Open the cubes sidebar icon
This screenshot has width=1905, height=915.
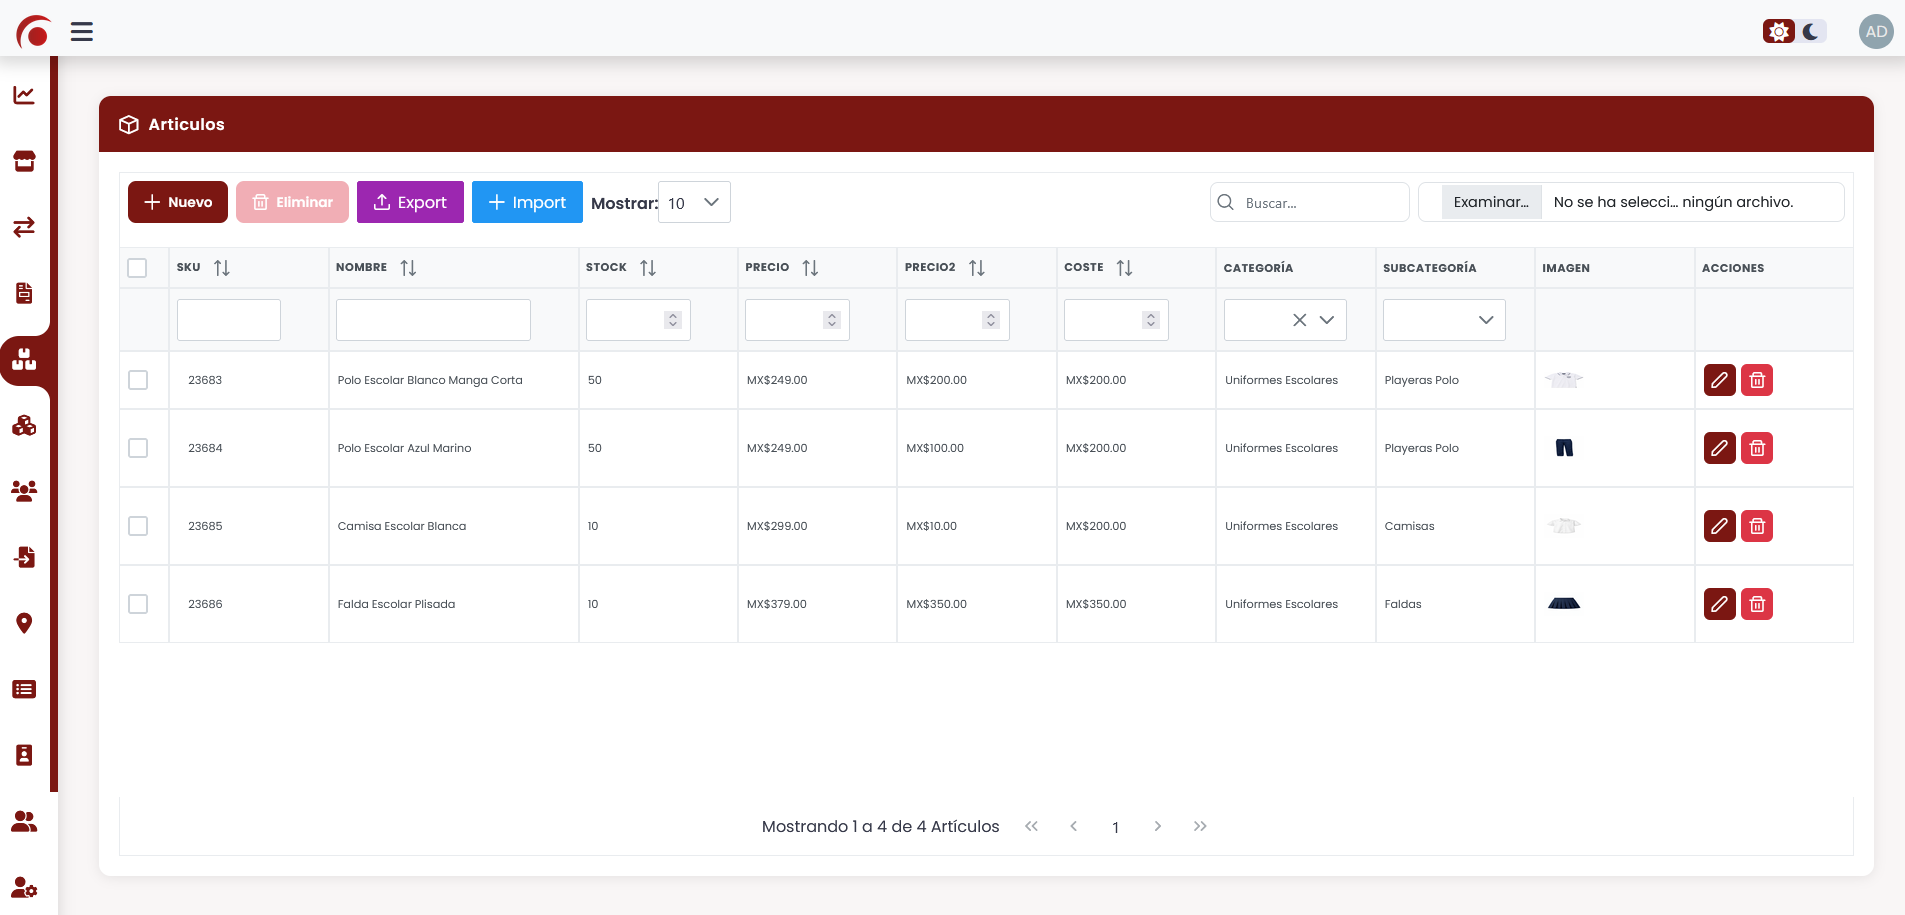coord(24,425)
